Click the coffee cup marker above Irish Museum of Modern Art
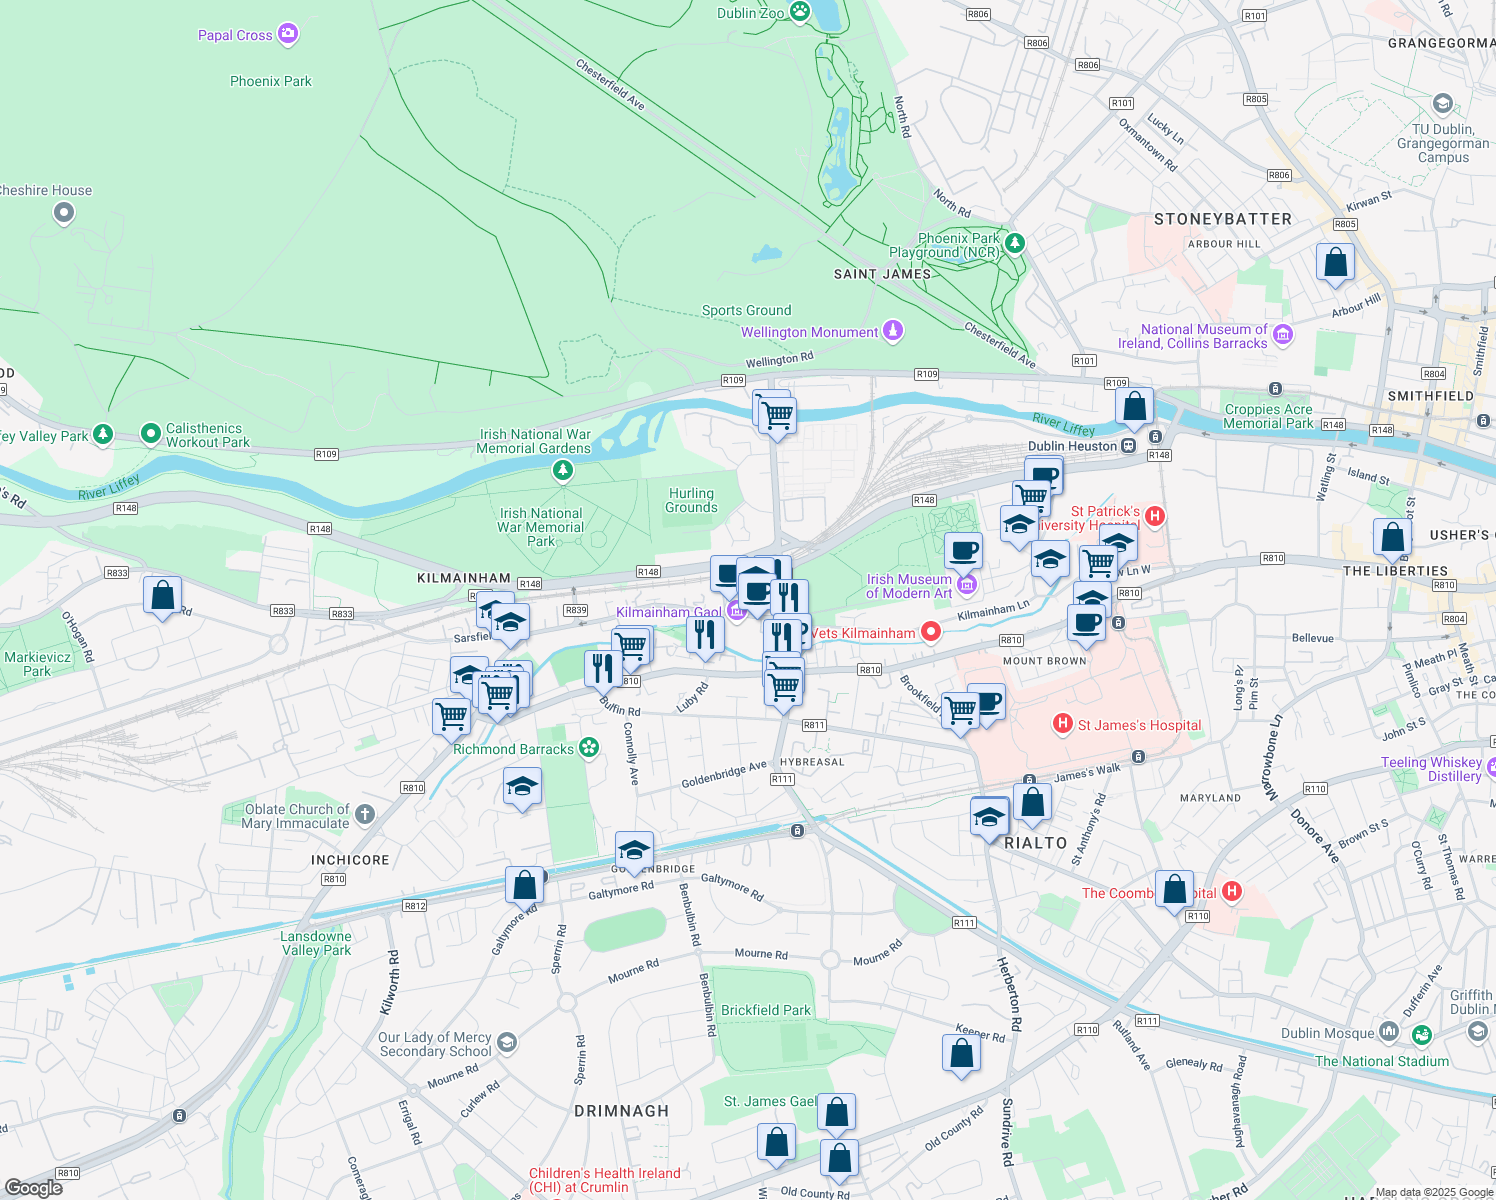Image resolution: width=1496 pixels, height=1200 pixels. tap(964, 552)
